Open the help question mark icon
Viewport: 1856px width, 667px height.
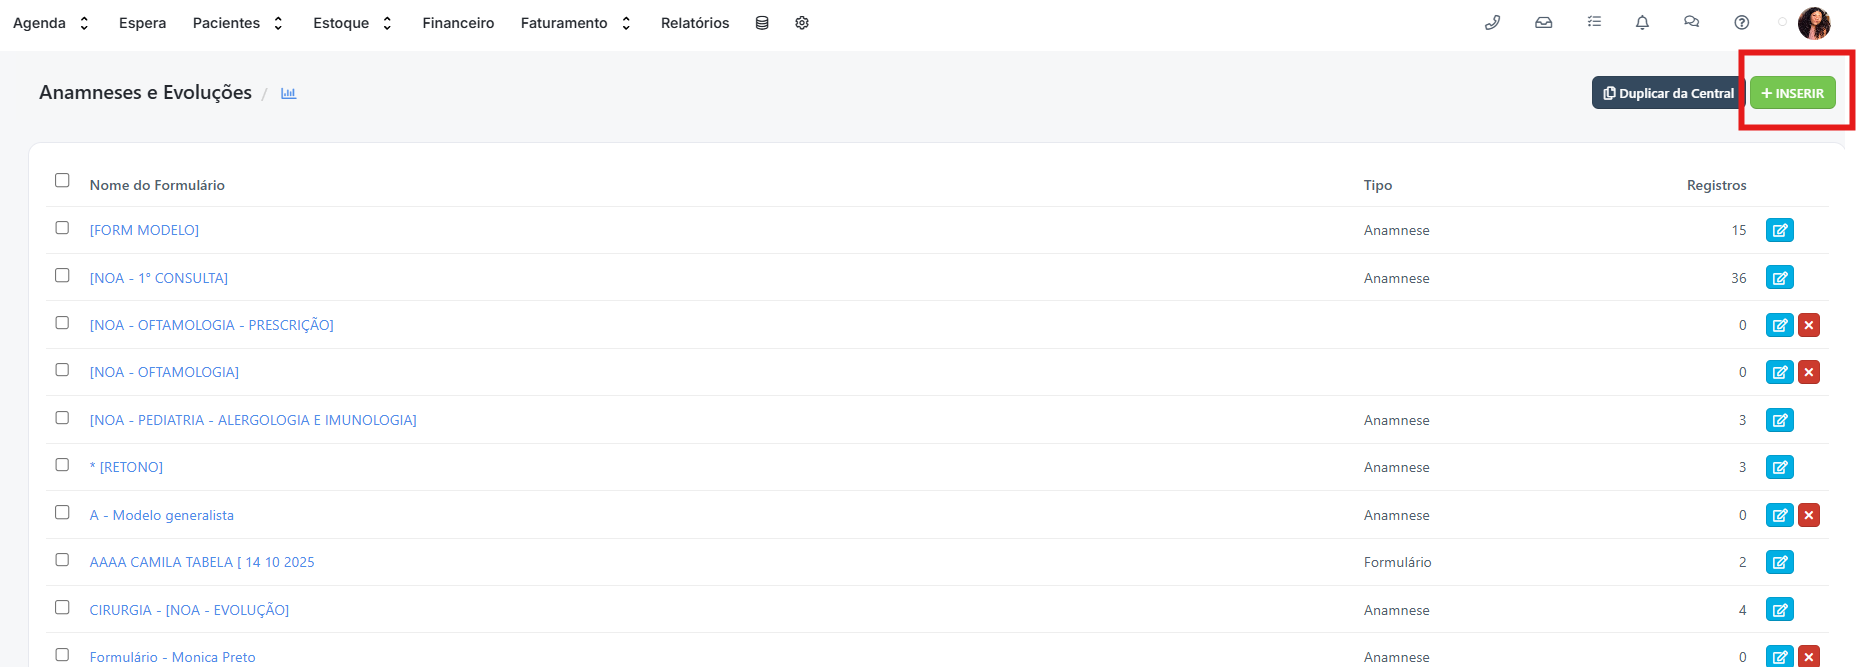(x=1742, y=22)
